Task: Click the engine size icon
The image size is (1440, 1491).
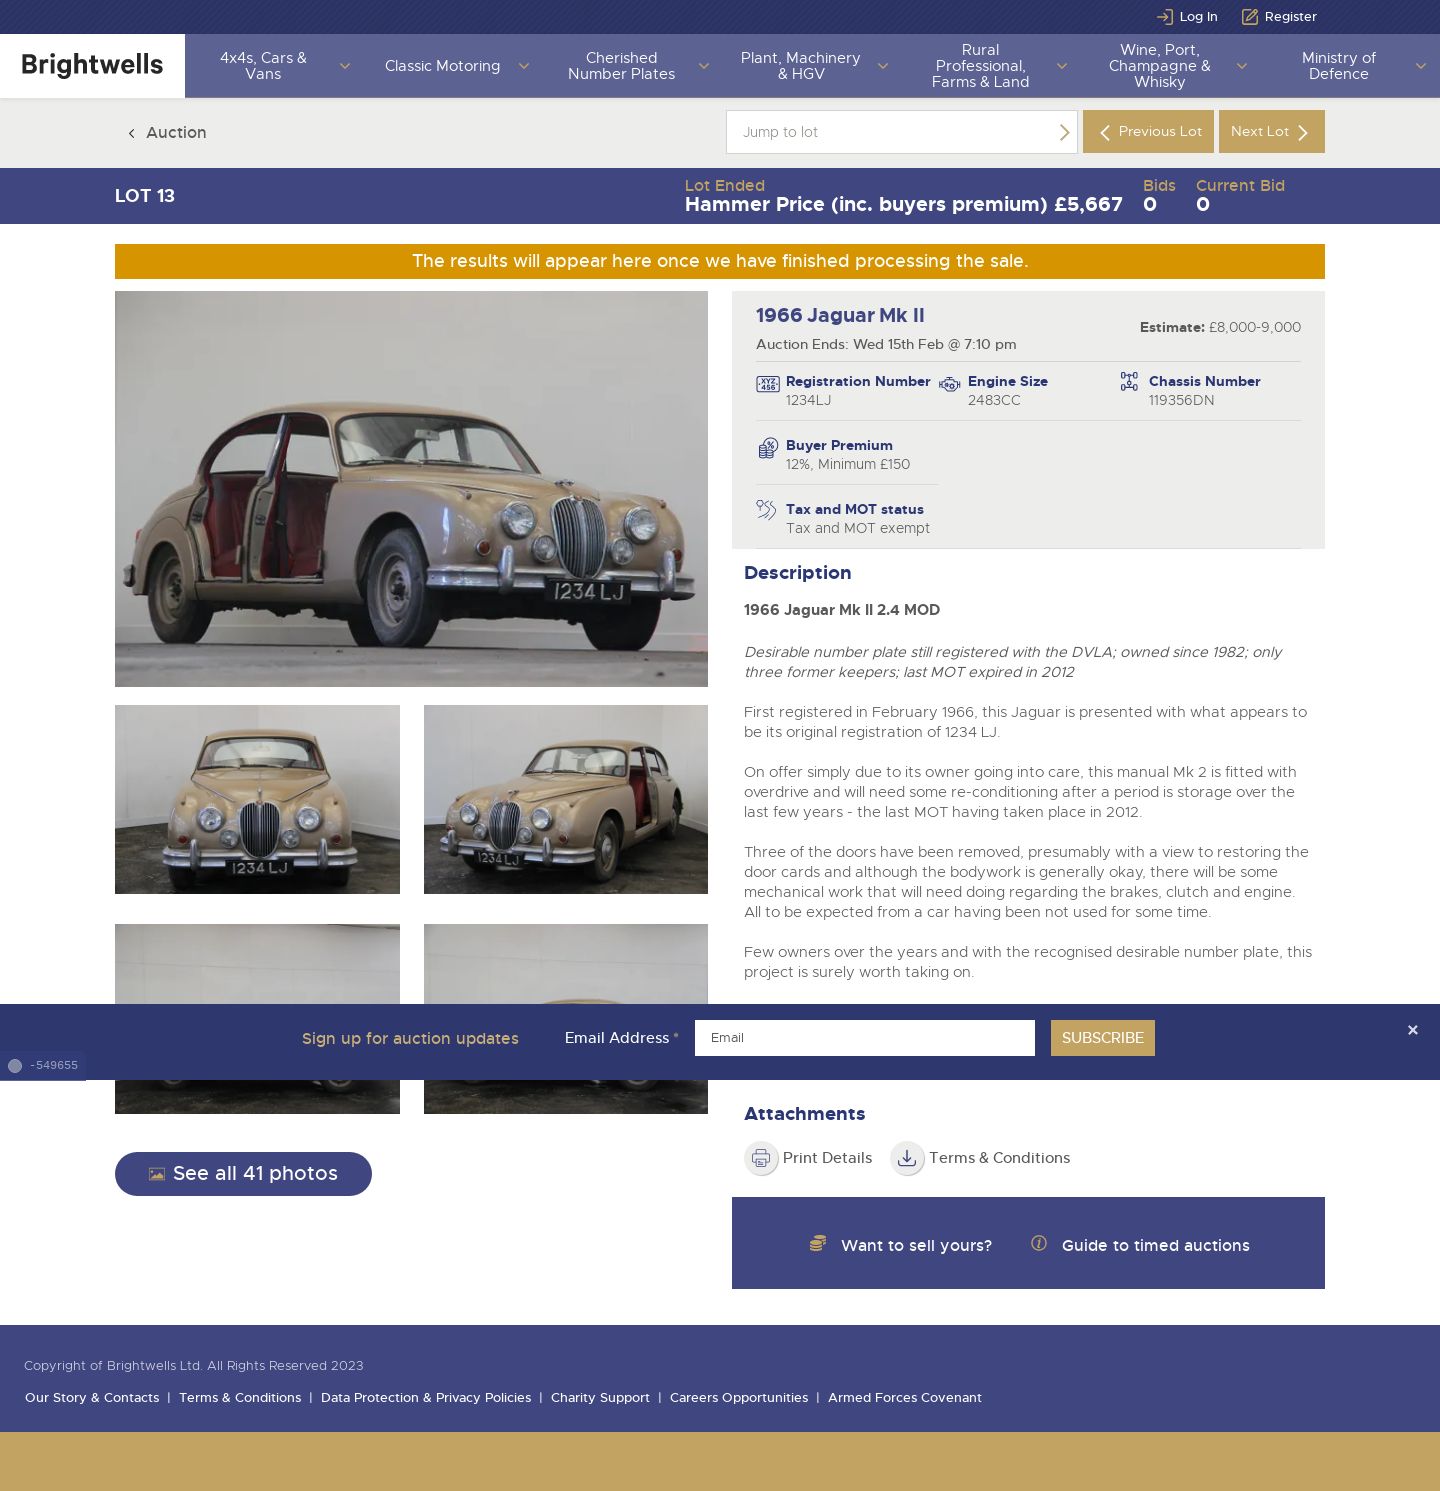Action: coord(949,384)
